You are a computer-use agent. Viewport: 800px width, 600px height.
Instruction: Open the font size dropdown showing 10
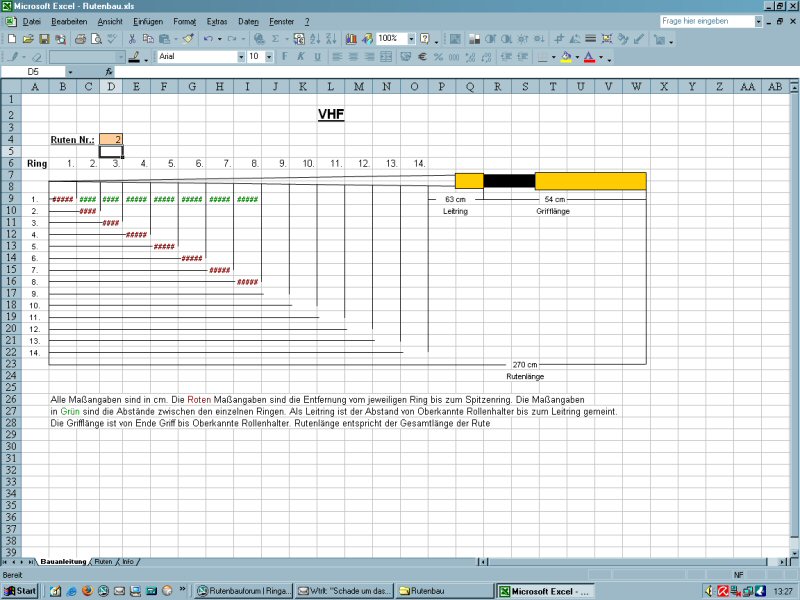coord(268,57)
